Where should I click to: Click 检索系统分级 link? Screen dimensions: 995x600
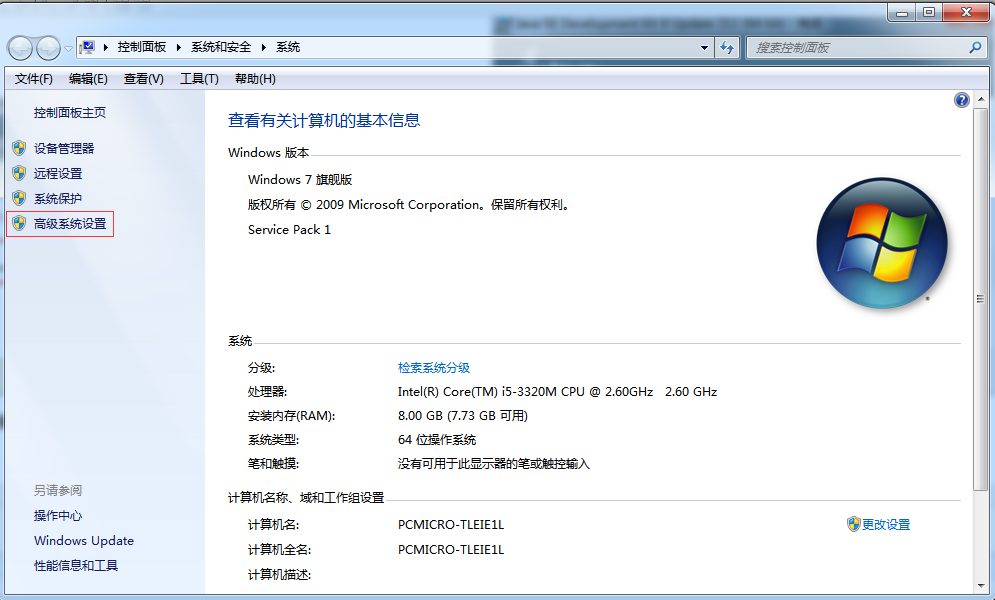point(433,367)
